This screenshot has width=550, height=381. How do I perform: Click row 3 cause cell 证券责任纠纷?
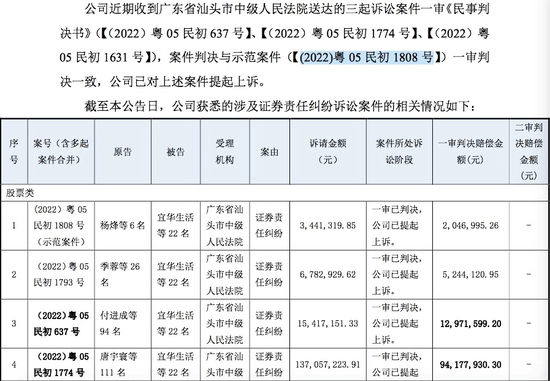(269, 323)
